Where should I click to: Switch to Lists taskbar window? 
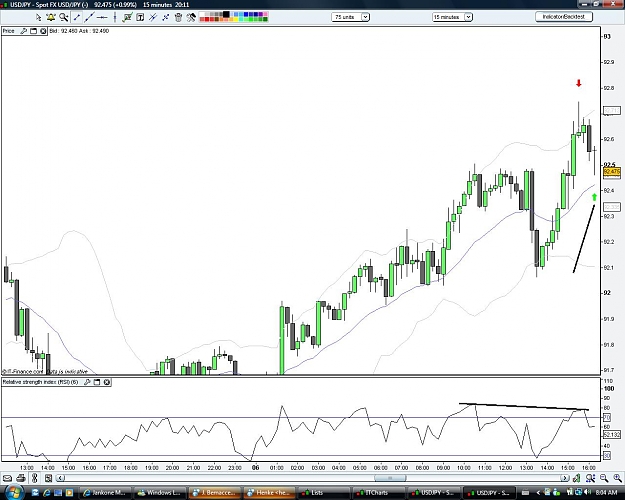[323, 493]
